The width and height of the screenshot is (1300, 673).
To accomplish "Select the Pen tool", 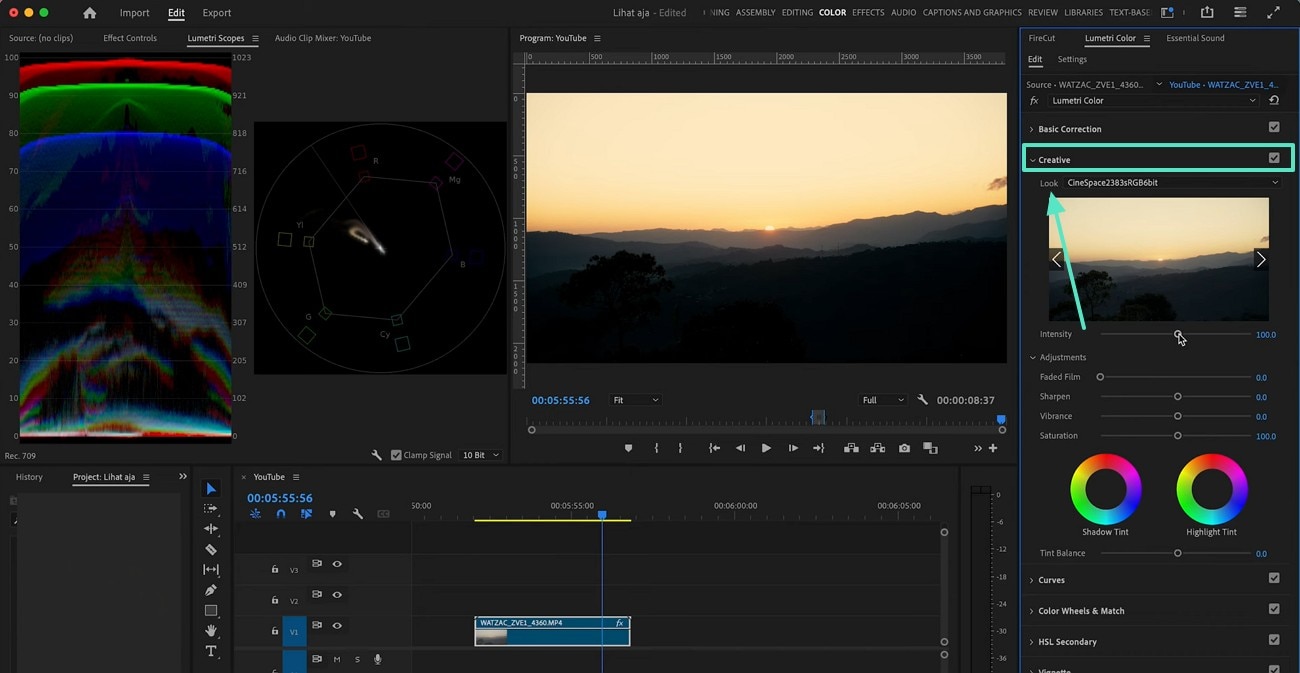I will tap(211, 590).
